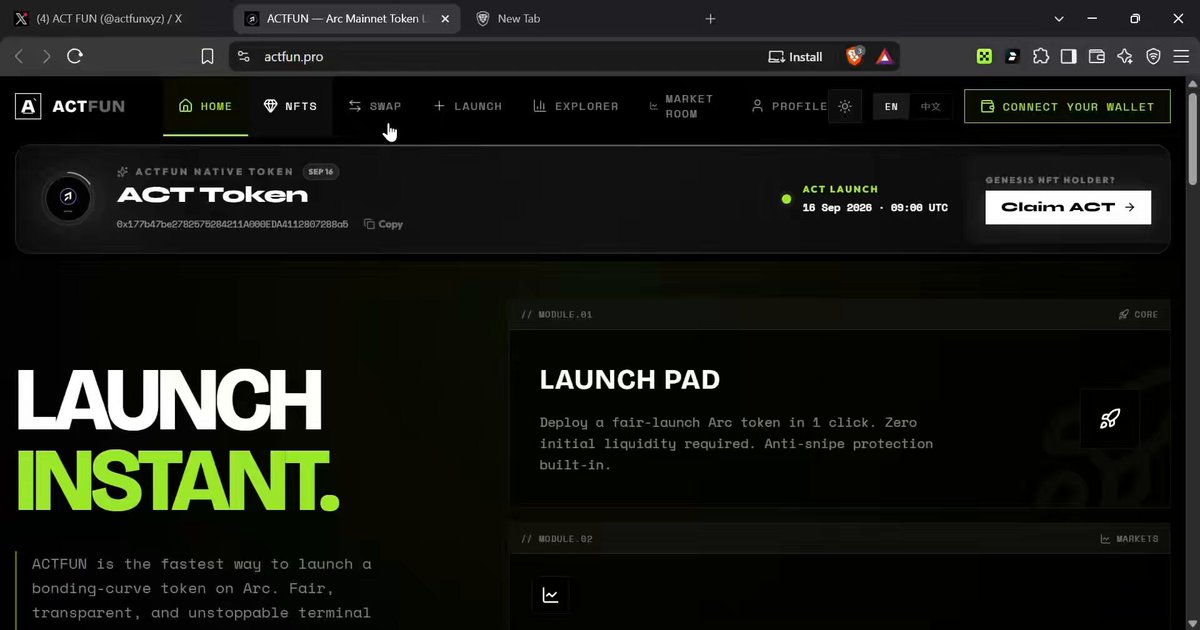
Task: Install the ACTFUN web app
Action: pos(795,57)
